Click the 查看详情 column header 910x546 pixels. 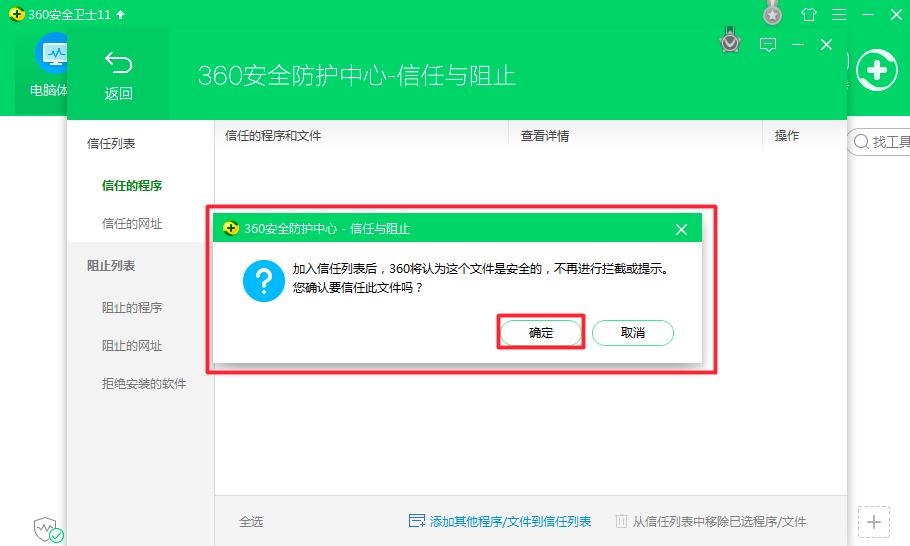coord(544,136)
